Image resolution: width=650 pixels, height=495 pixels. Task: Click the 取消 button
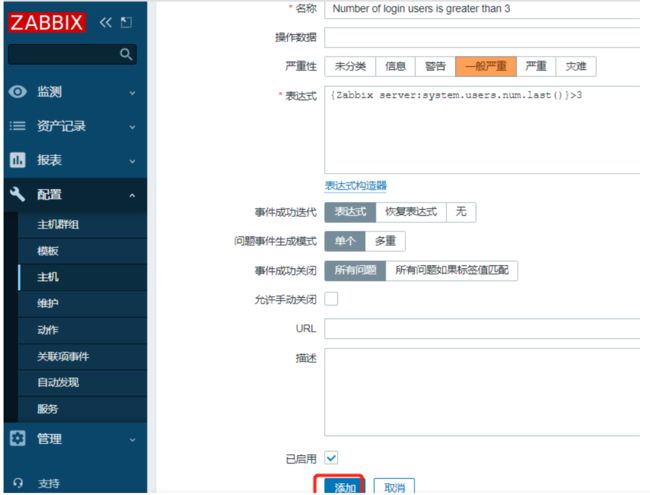coord(394,486)
